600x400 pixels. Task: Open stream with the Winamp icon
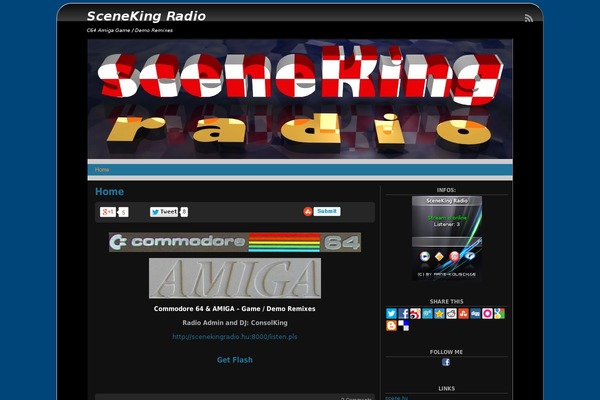[439, 256]
